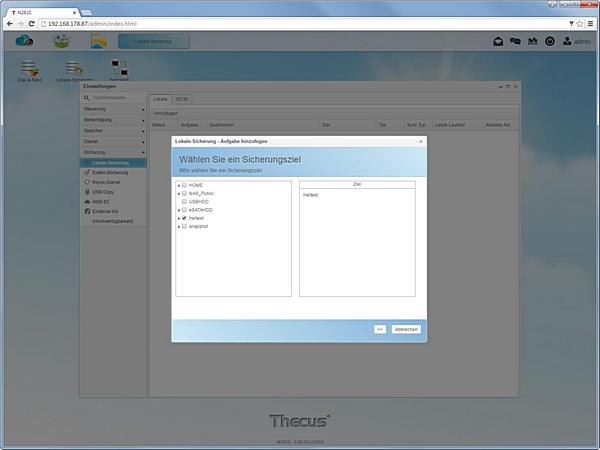Click the >> next button
Image resolution: width=600 pixels, height=450 pixels.
click(380, 329)
